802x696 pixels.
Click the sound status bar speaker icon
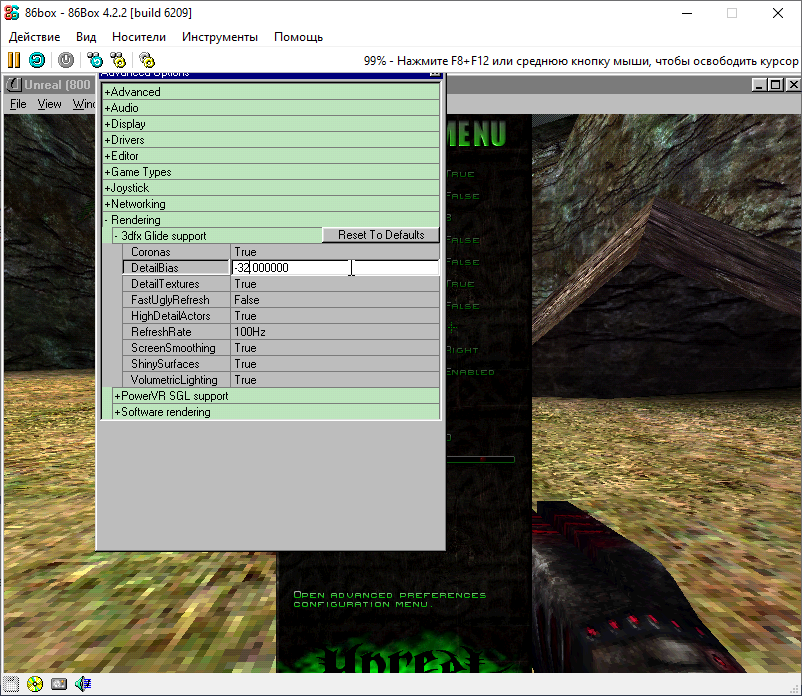point(81,684)
